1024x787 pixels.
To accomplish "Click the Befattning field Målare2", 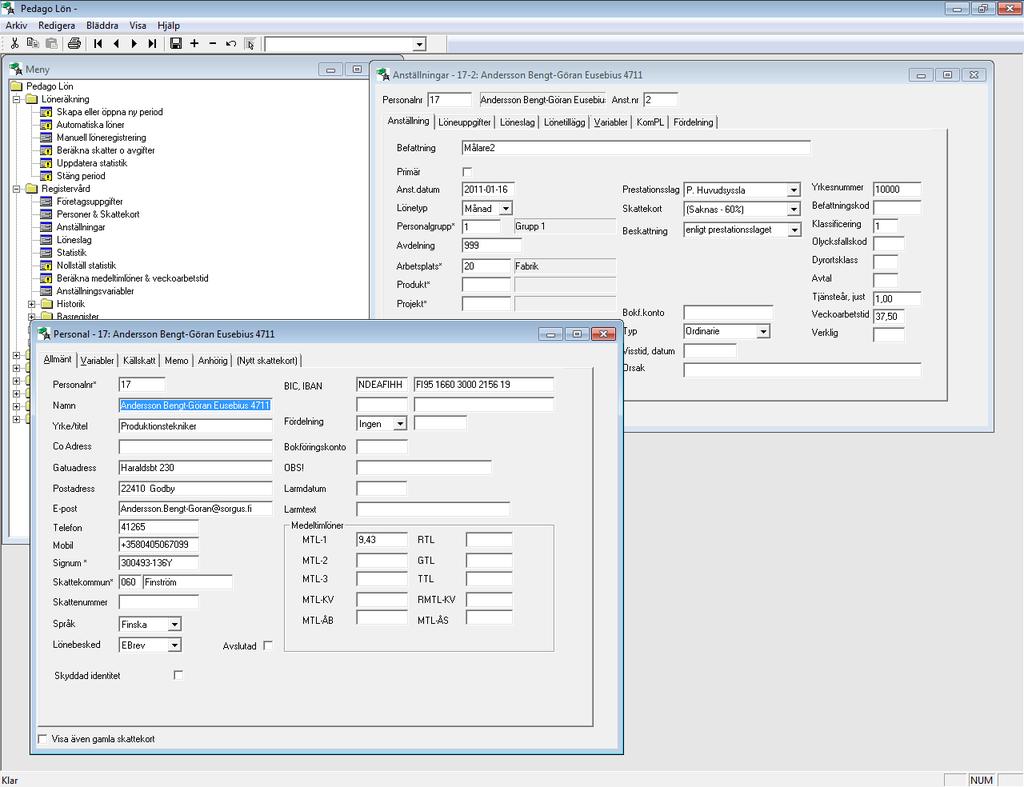I will (635, 148).
